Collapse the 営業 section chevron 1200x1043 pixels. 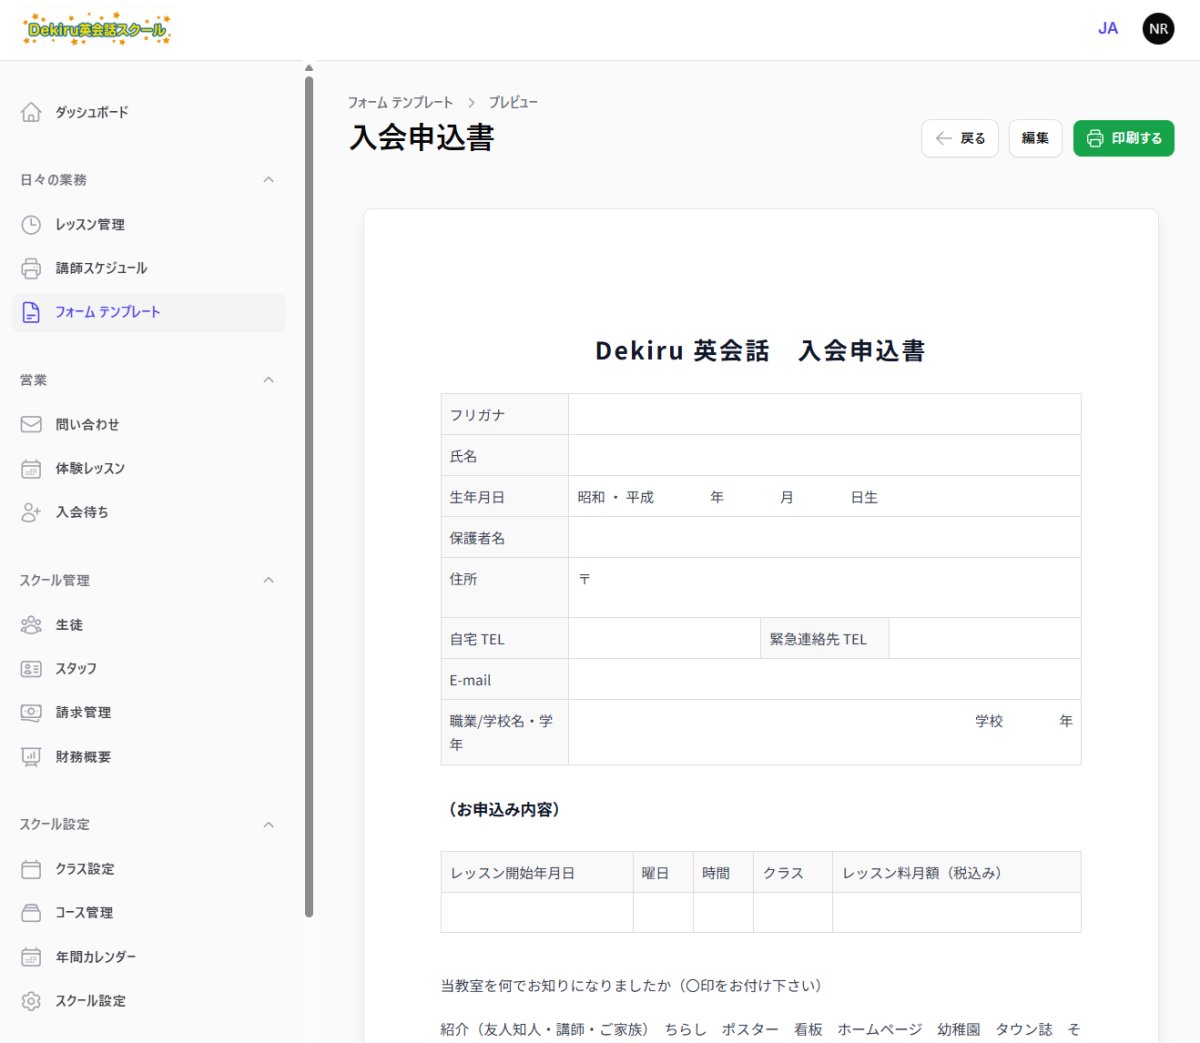(x=268, y=380)
